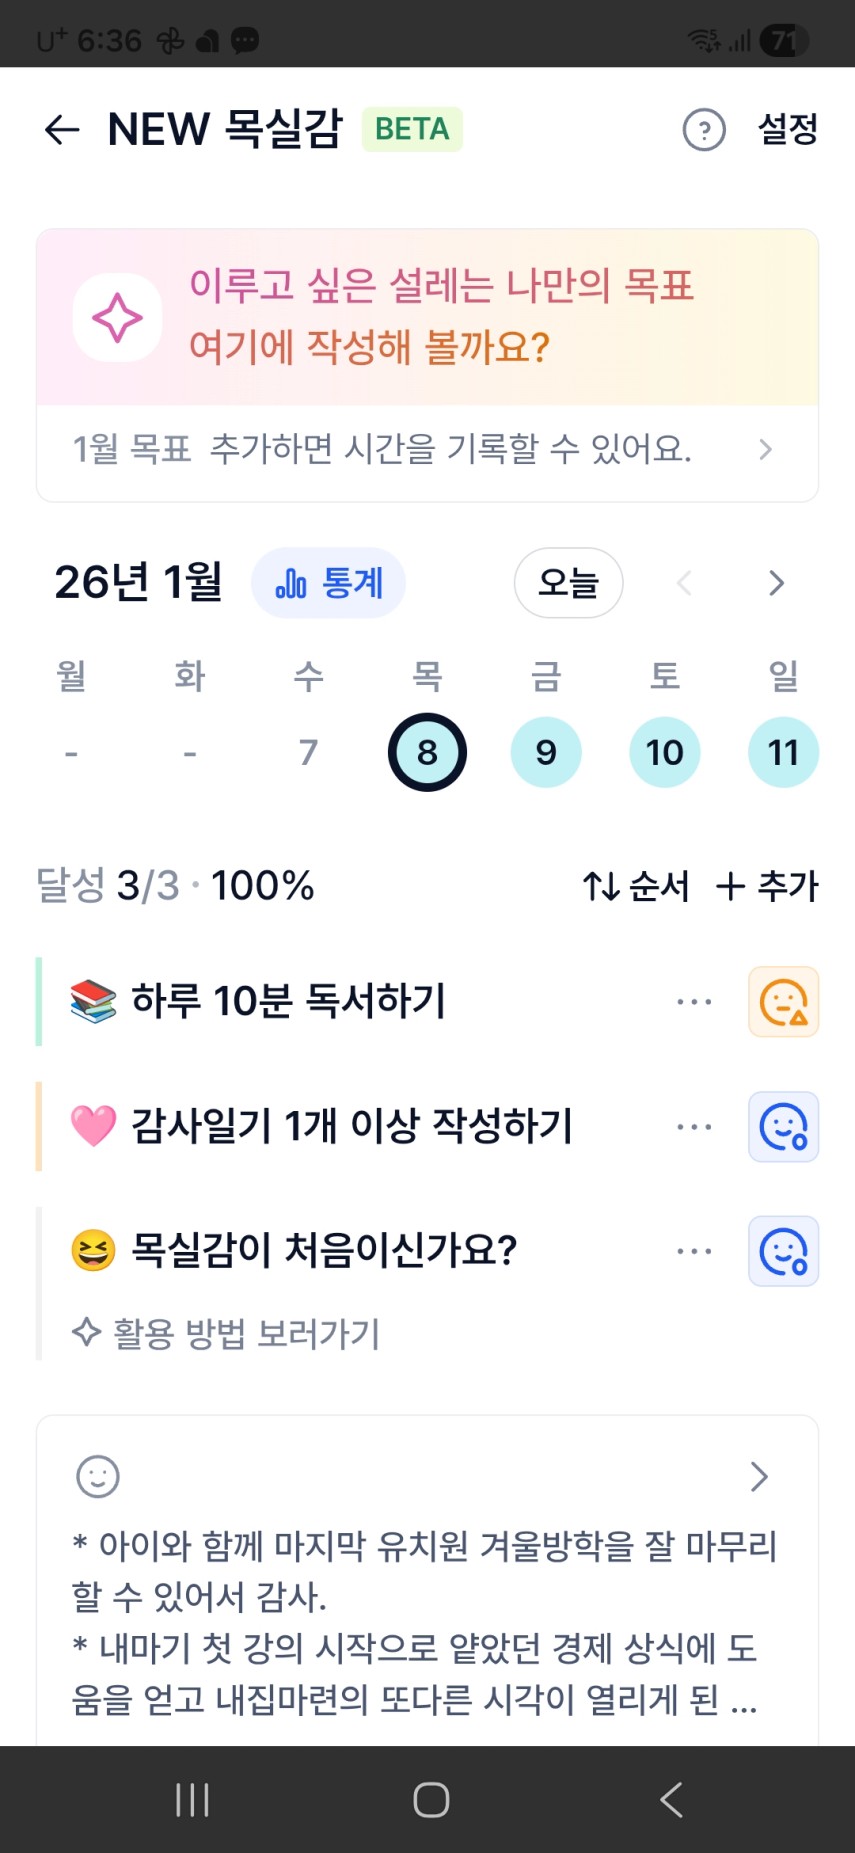Screen dimensions: 855x1853
Task: Tap the back arrow icon
Action: pyautogui.click(x=62, y=130)
